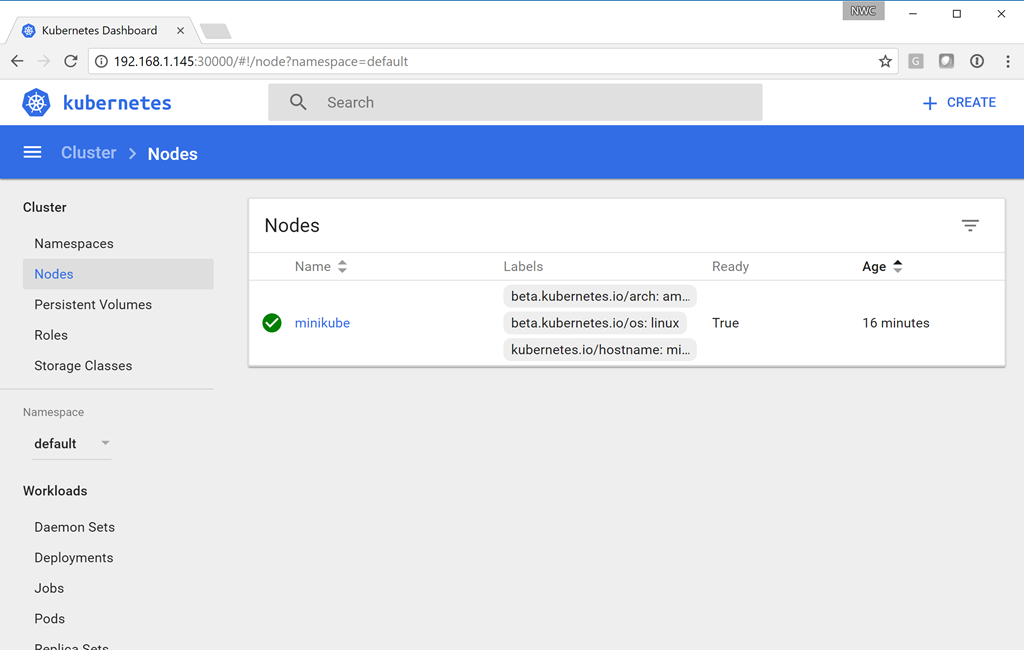Click the 16 minutes age value

point(895,323)
